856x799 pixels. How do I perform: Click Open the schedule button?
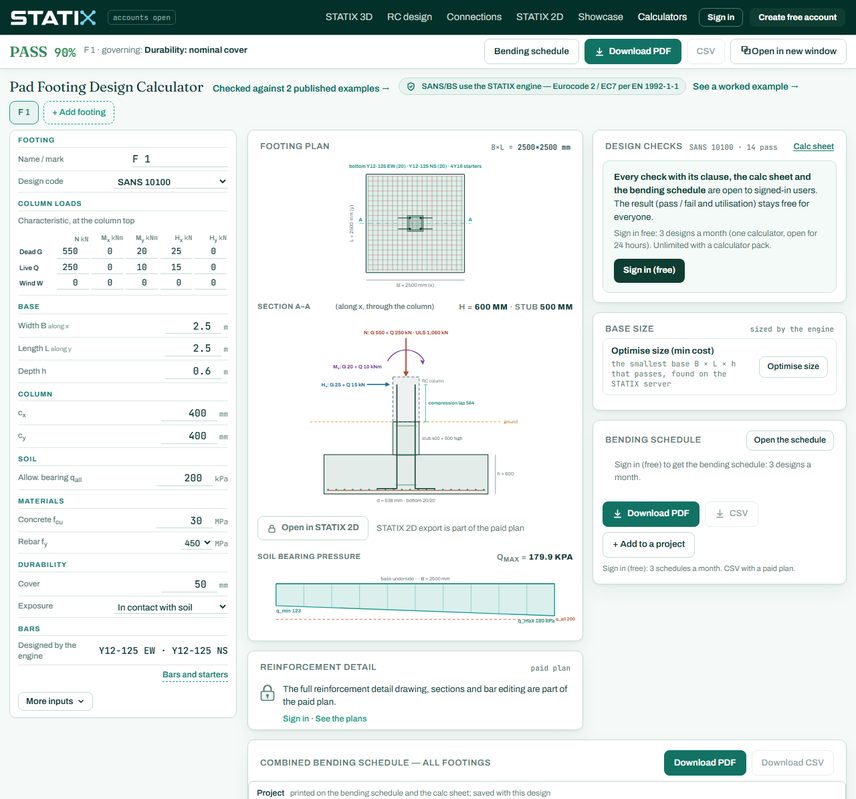[x=789, y=440]
